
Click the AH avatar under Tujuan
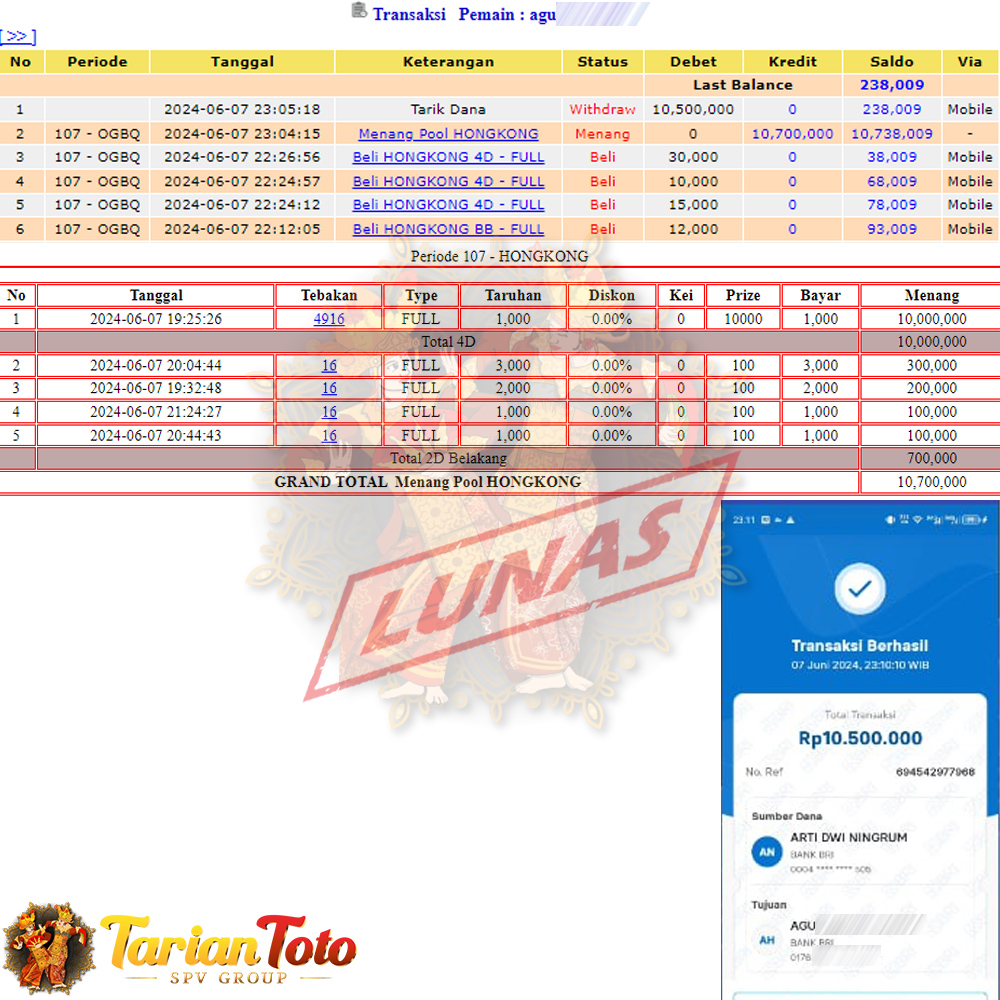tap(766, 940)
